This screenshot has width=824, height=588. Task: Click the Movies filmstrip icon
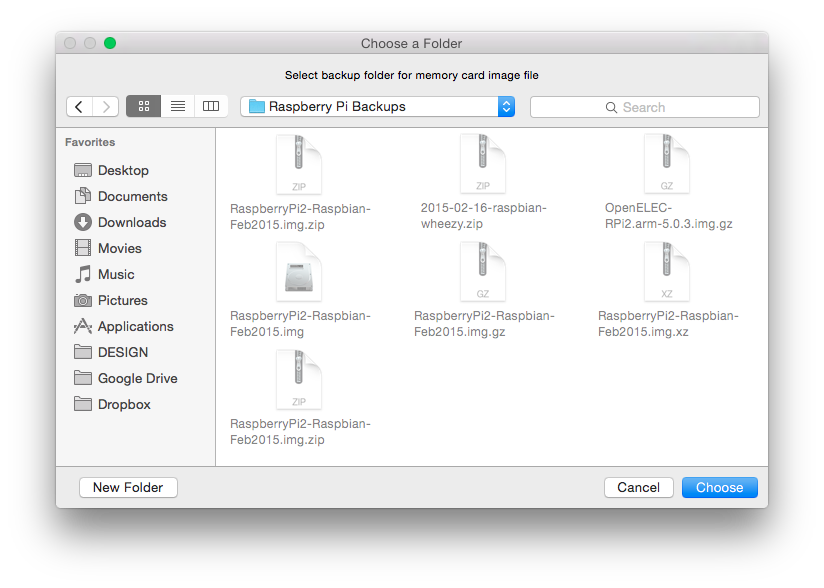click(83, 248)
